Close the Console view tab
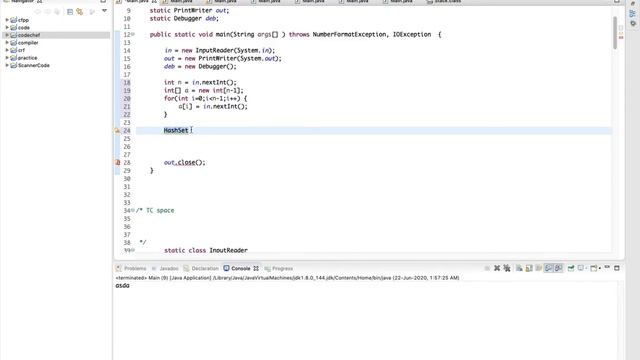This screenshot has height=360, width=640. [256, 268]
